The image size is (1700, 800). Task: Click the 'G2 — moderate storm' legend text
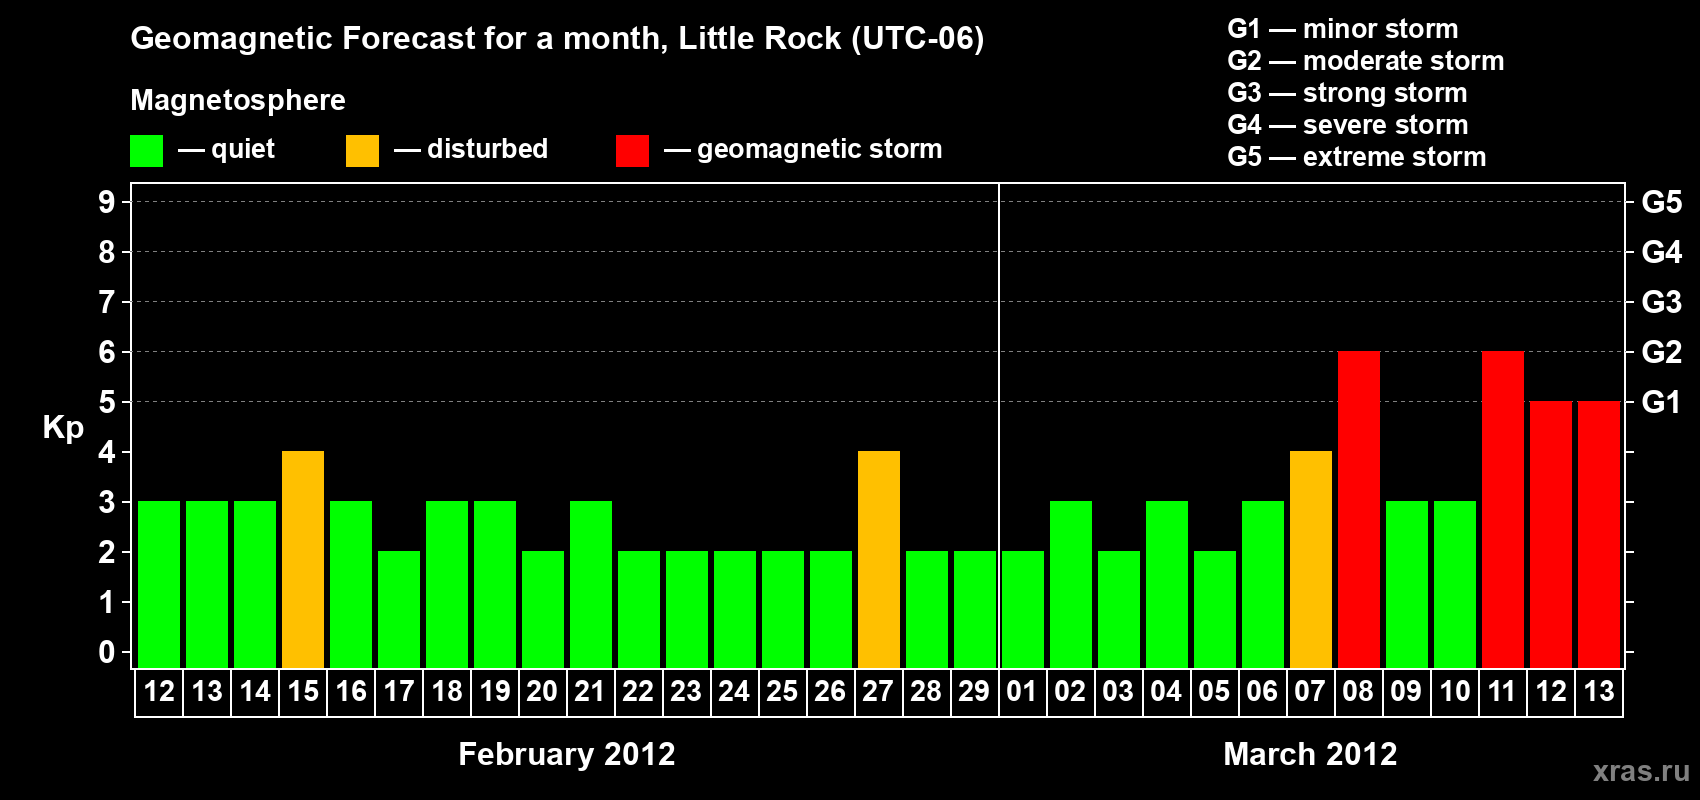click(1366, 61)
